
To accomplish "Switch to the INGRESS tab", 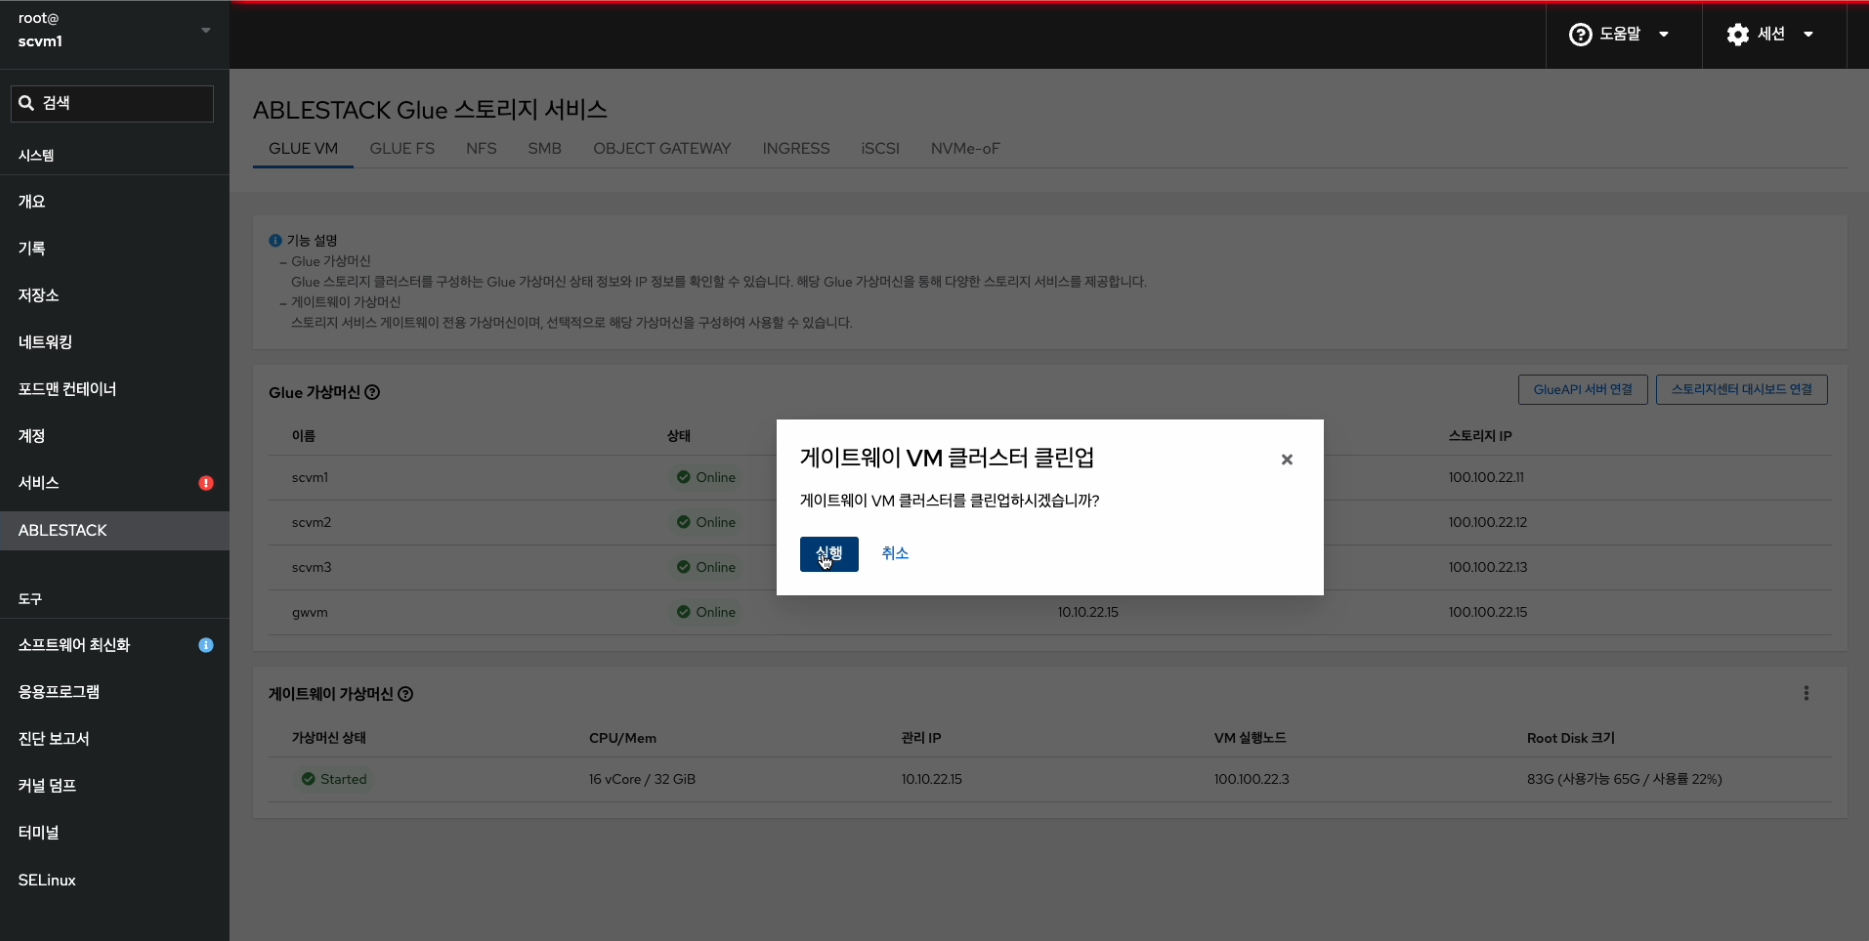I will click(796, 149).
